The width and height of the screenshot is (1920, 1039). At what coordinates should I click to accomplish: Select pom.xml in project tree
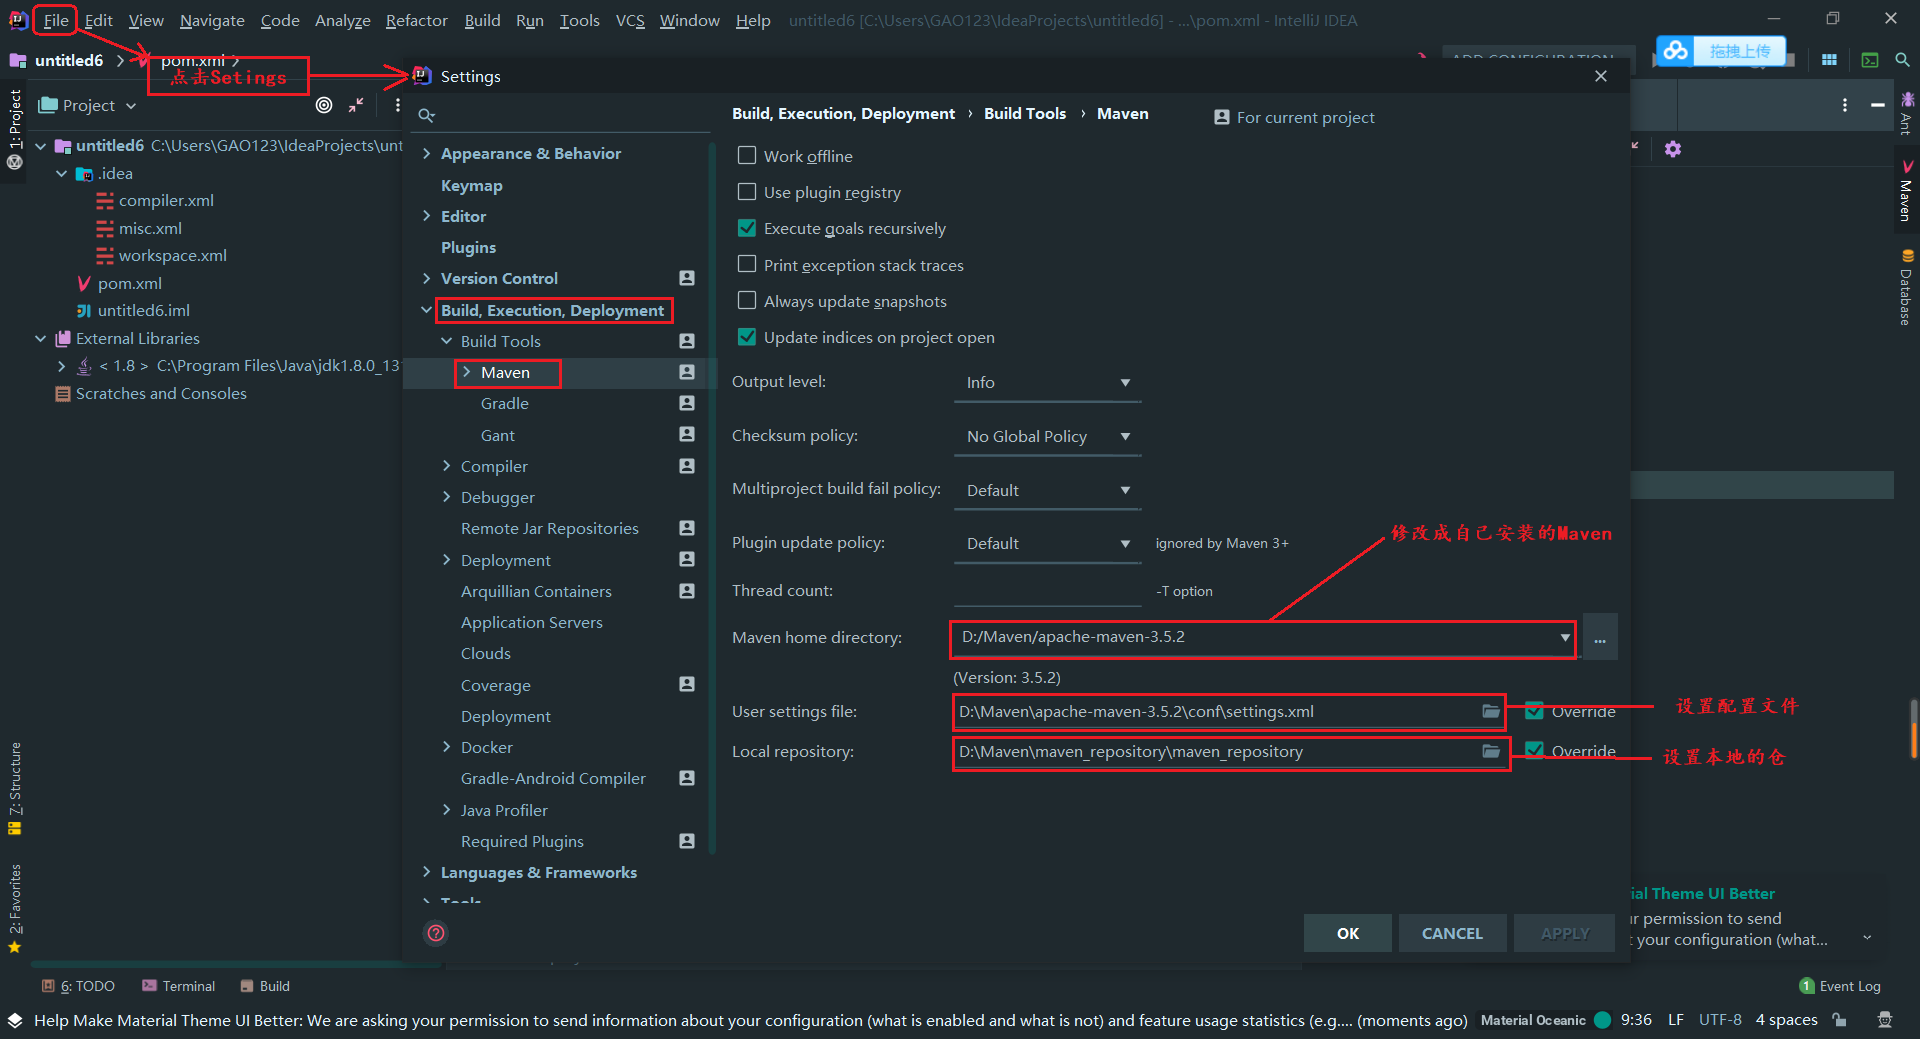tap(130, 283)
